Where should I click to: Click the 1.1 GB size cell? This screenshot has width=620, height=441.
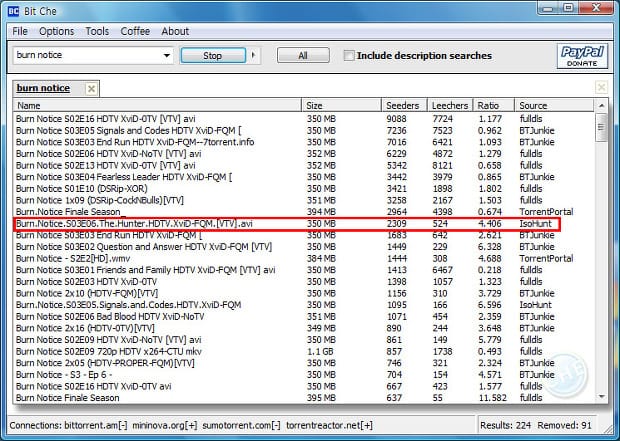320,352
